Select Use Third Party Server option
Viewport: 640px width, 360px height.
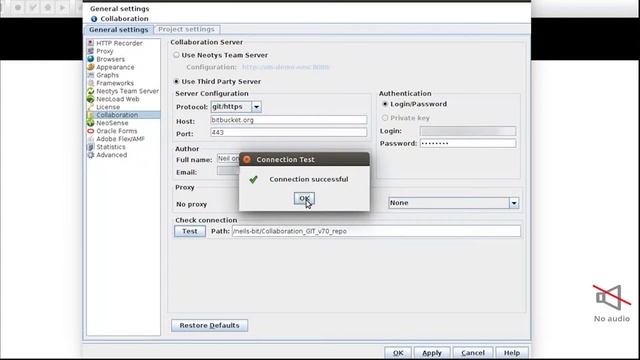pyautogui.click(x=176, y=81)
